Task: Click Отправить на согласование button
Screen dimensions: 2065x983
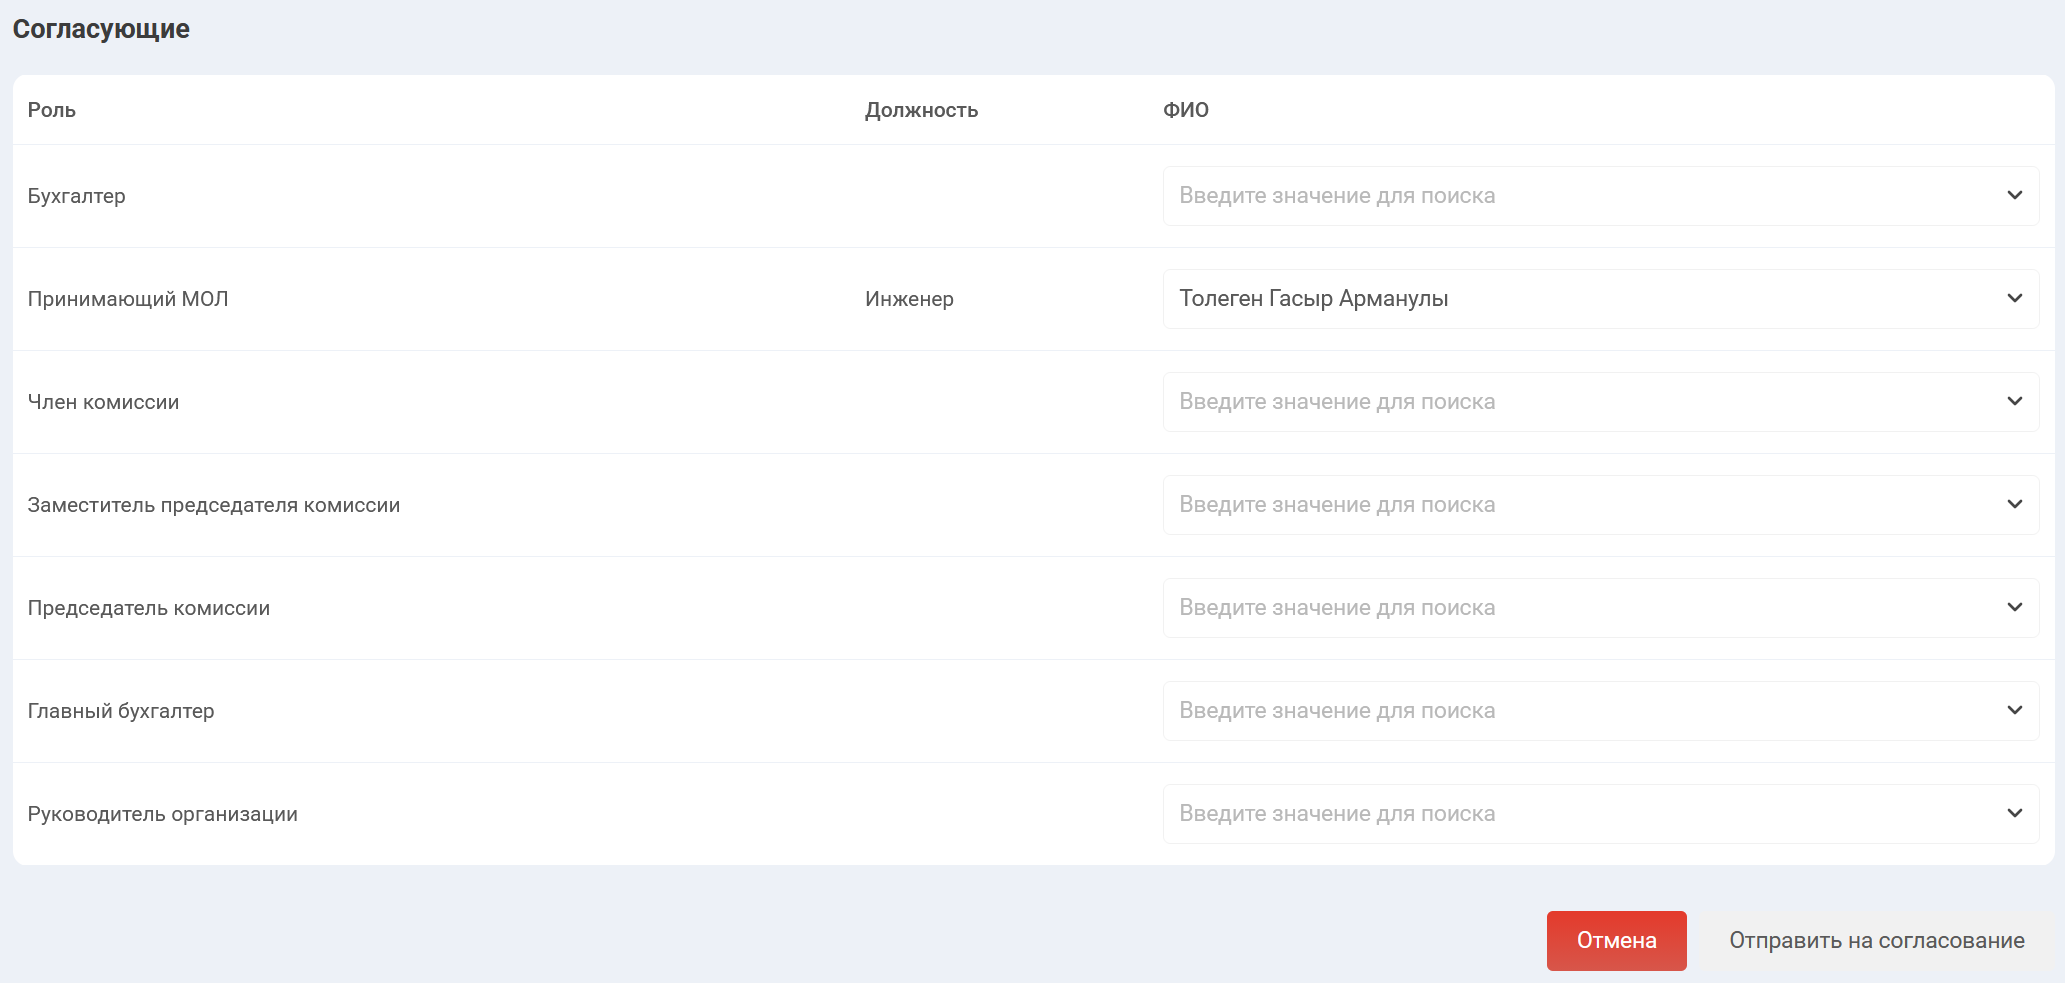Action: click(x=1876, y=941)
